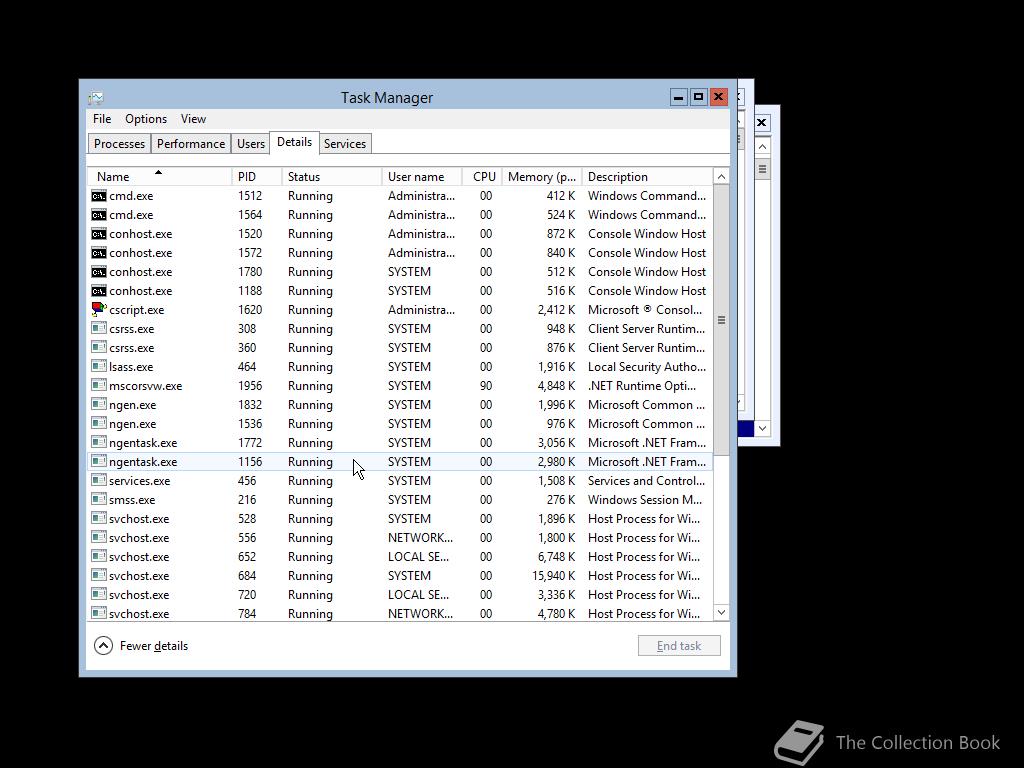Click the process list scrollbar thumb
The image size is (1024, 768).
pos(721,320)
